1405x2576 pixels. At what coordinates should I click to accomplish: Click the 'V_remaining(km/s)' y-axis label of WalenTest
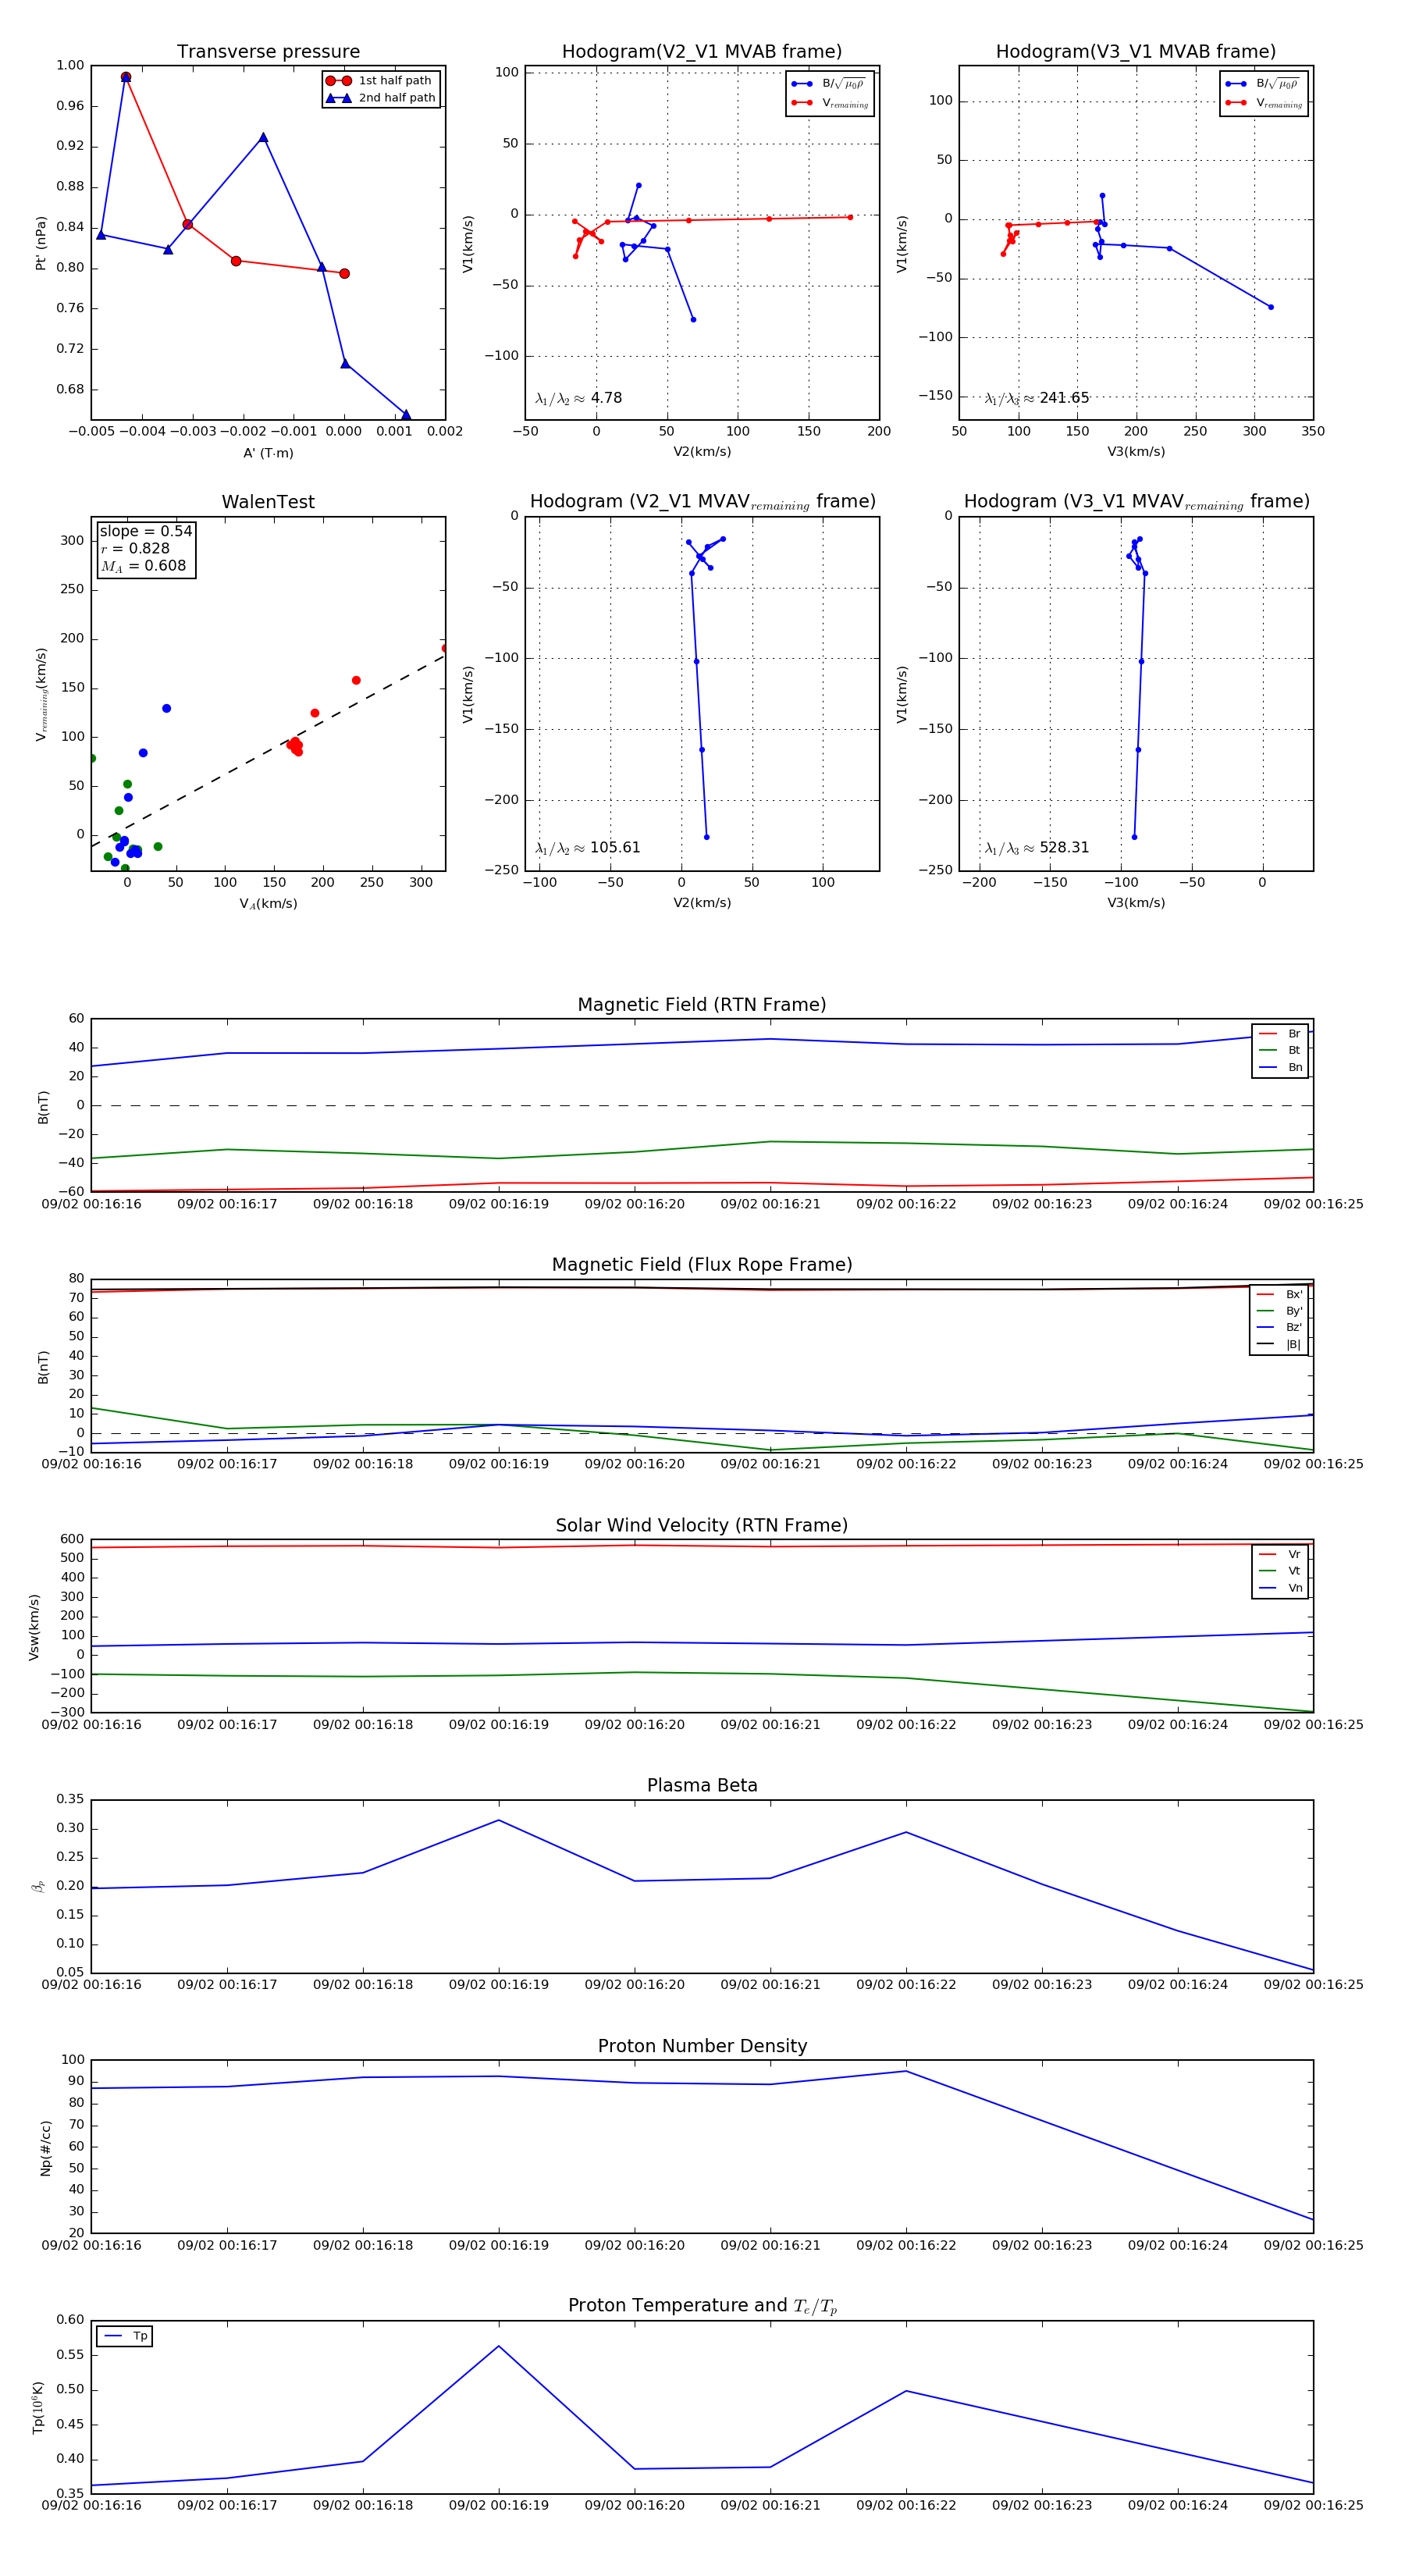pyautogui.click(x=41, y=694)
